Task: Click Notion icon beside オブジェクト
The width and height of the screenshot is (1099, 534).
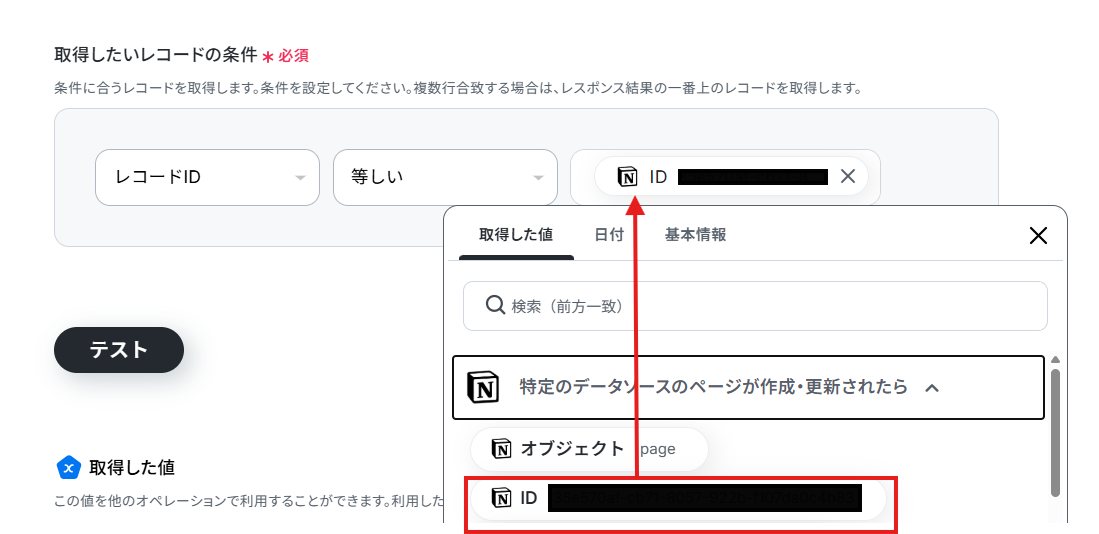Action: click(x=501, y=449)
